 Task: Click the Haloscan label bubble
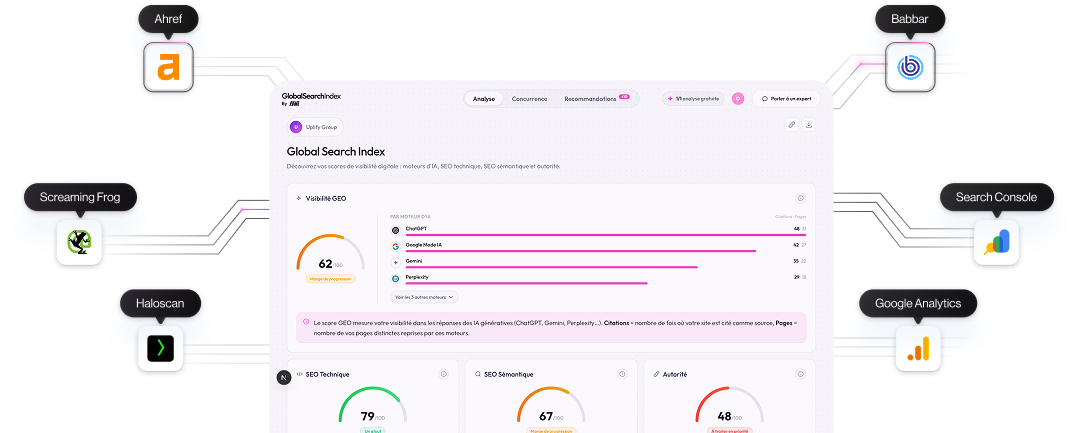click(x=160, y=304)
